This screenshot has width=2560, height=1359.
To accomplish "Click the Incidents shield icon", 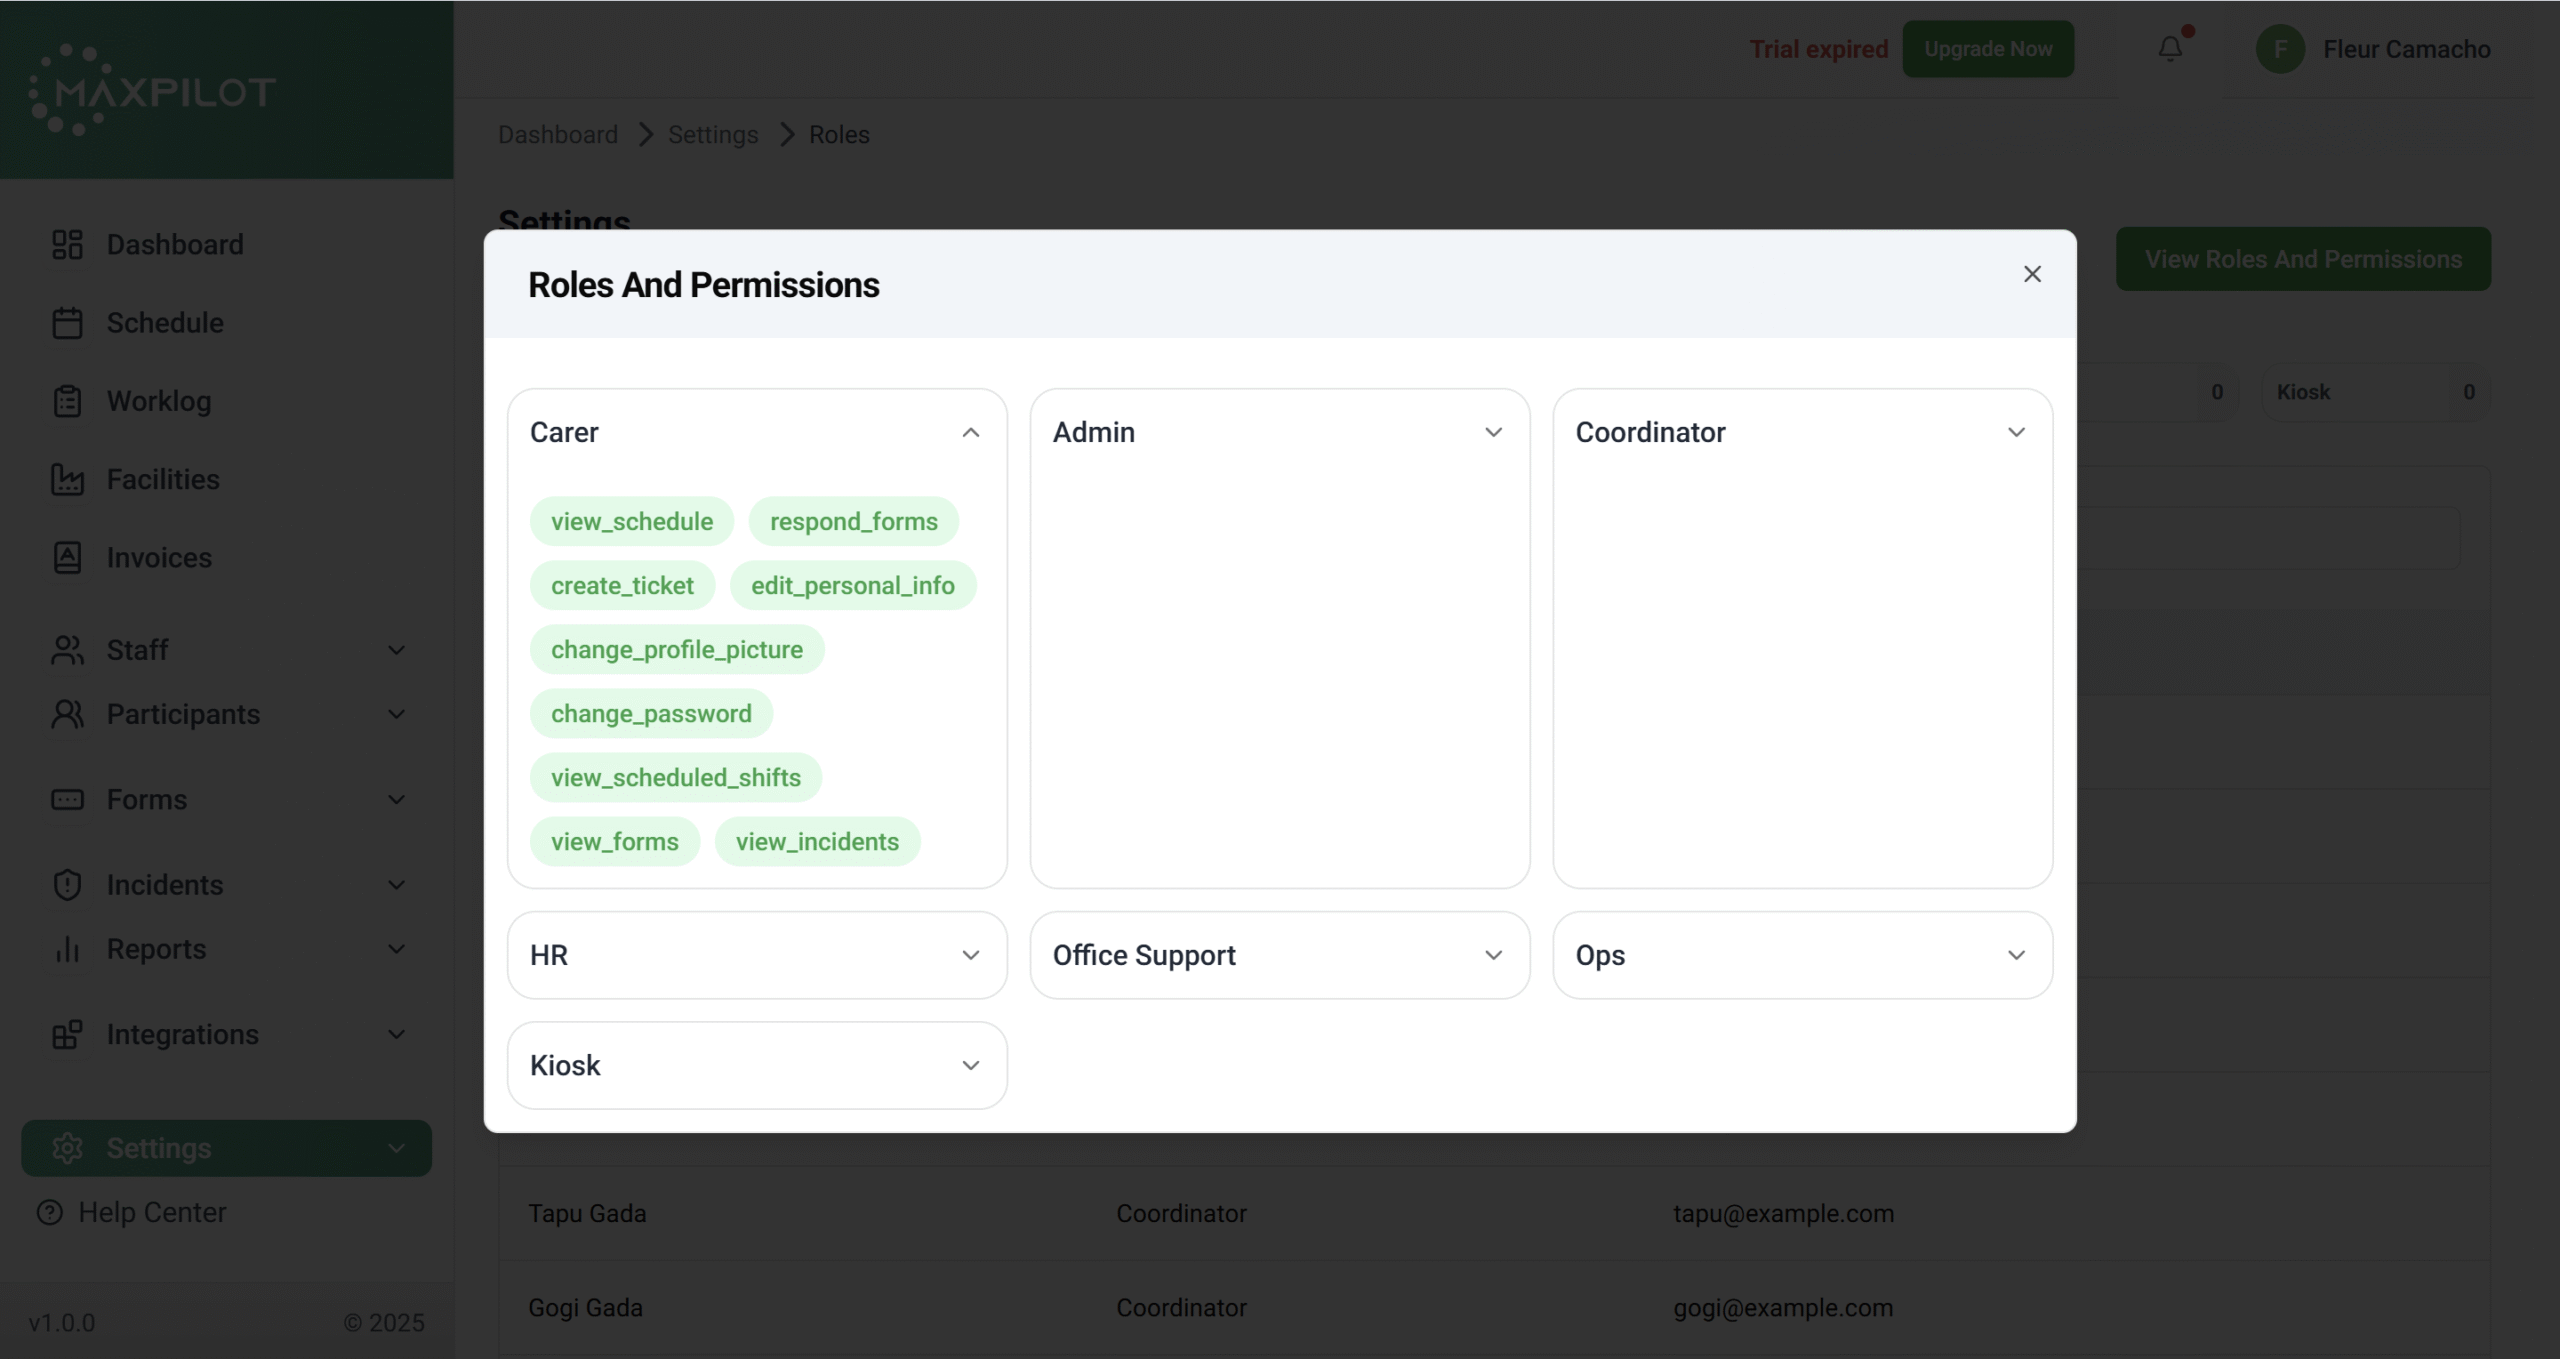I will pyautogui.click(x=67, y=885).
